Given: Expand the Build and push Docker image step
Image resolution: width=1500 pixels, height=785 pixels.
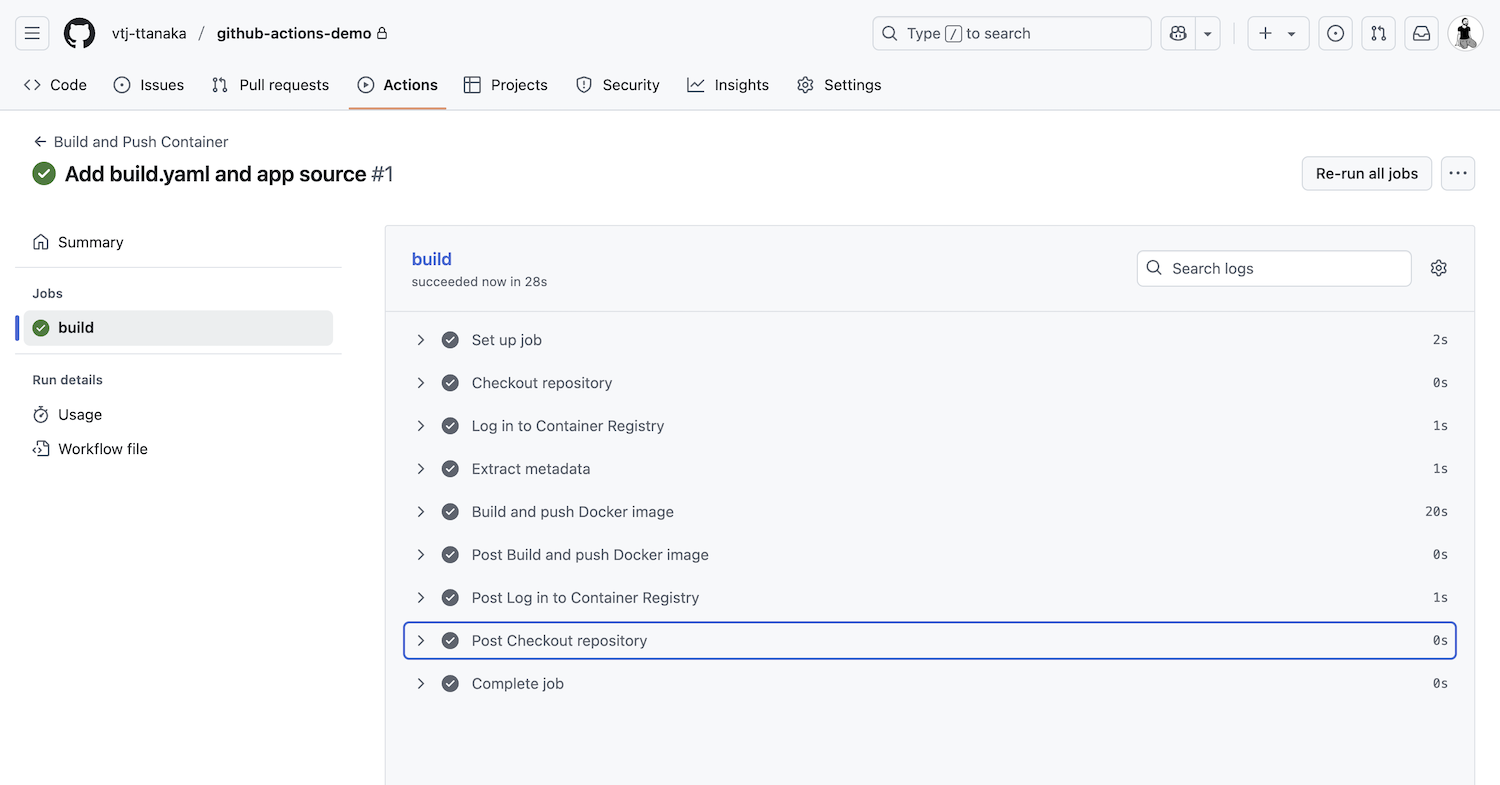Looking at the screenshot, I should [x=421, y=512].
